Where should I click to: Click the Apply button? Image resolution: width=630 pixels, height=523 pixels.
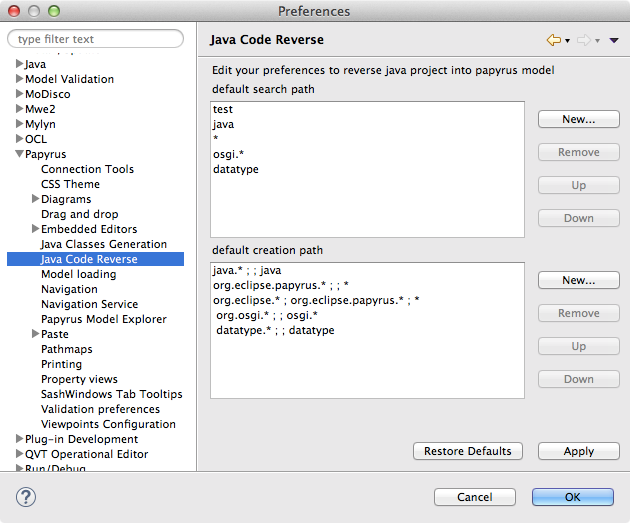click(578, 451)
